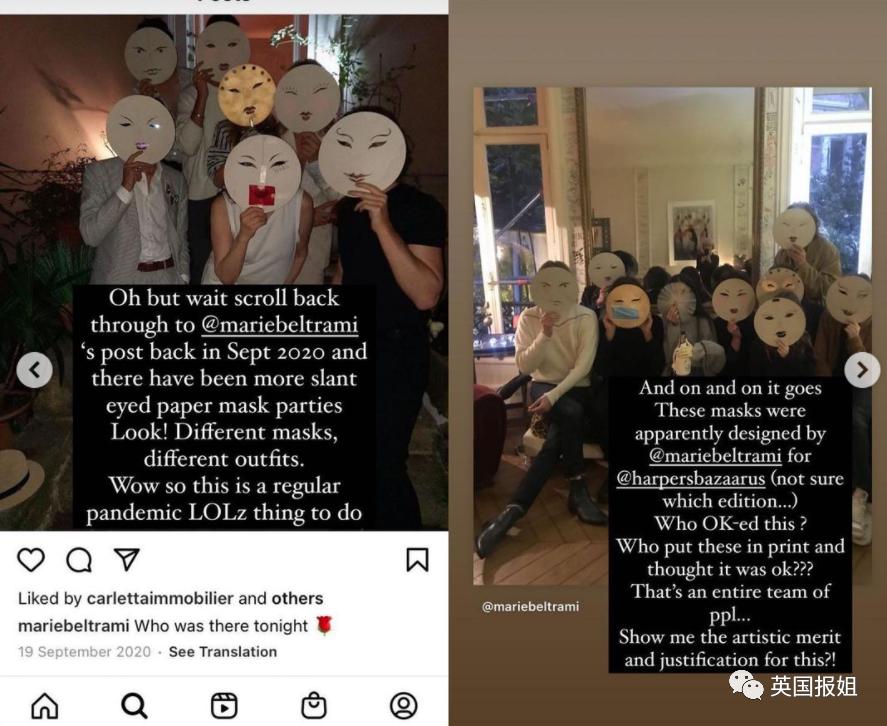Save post with bookmark icon

[x=417, y=559]
